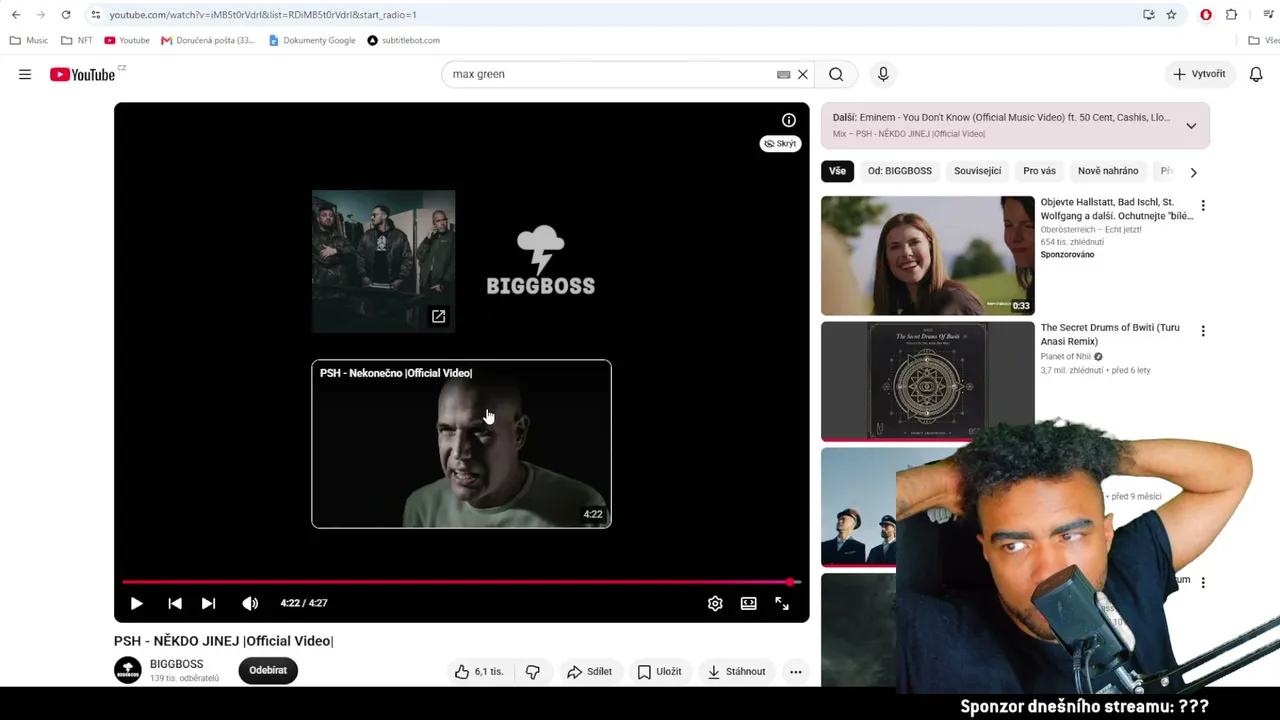Share the video via Sdílet
Image resolution: width=1280 pixels, height=720 pixels.
(x=589, y=672)
